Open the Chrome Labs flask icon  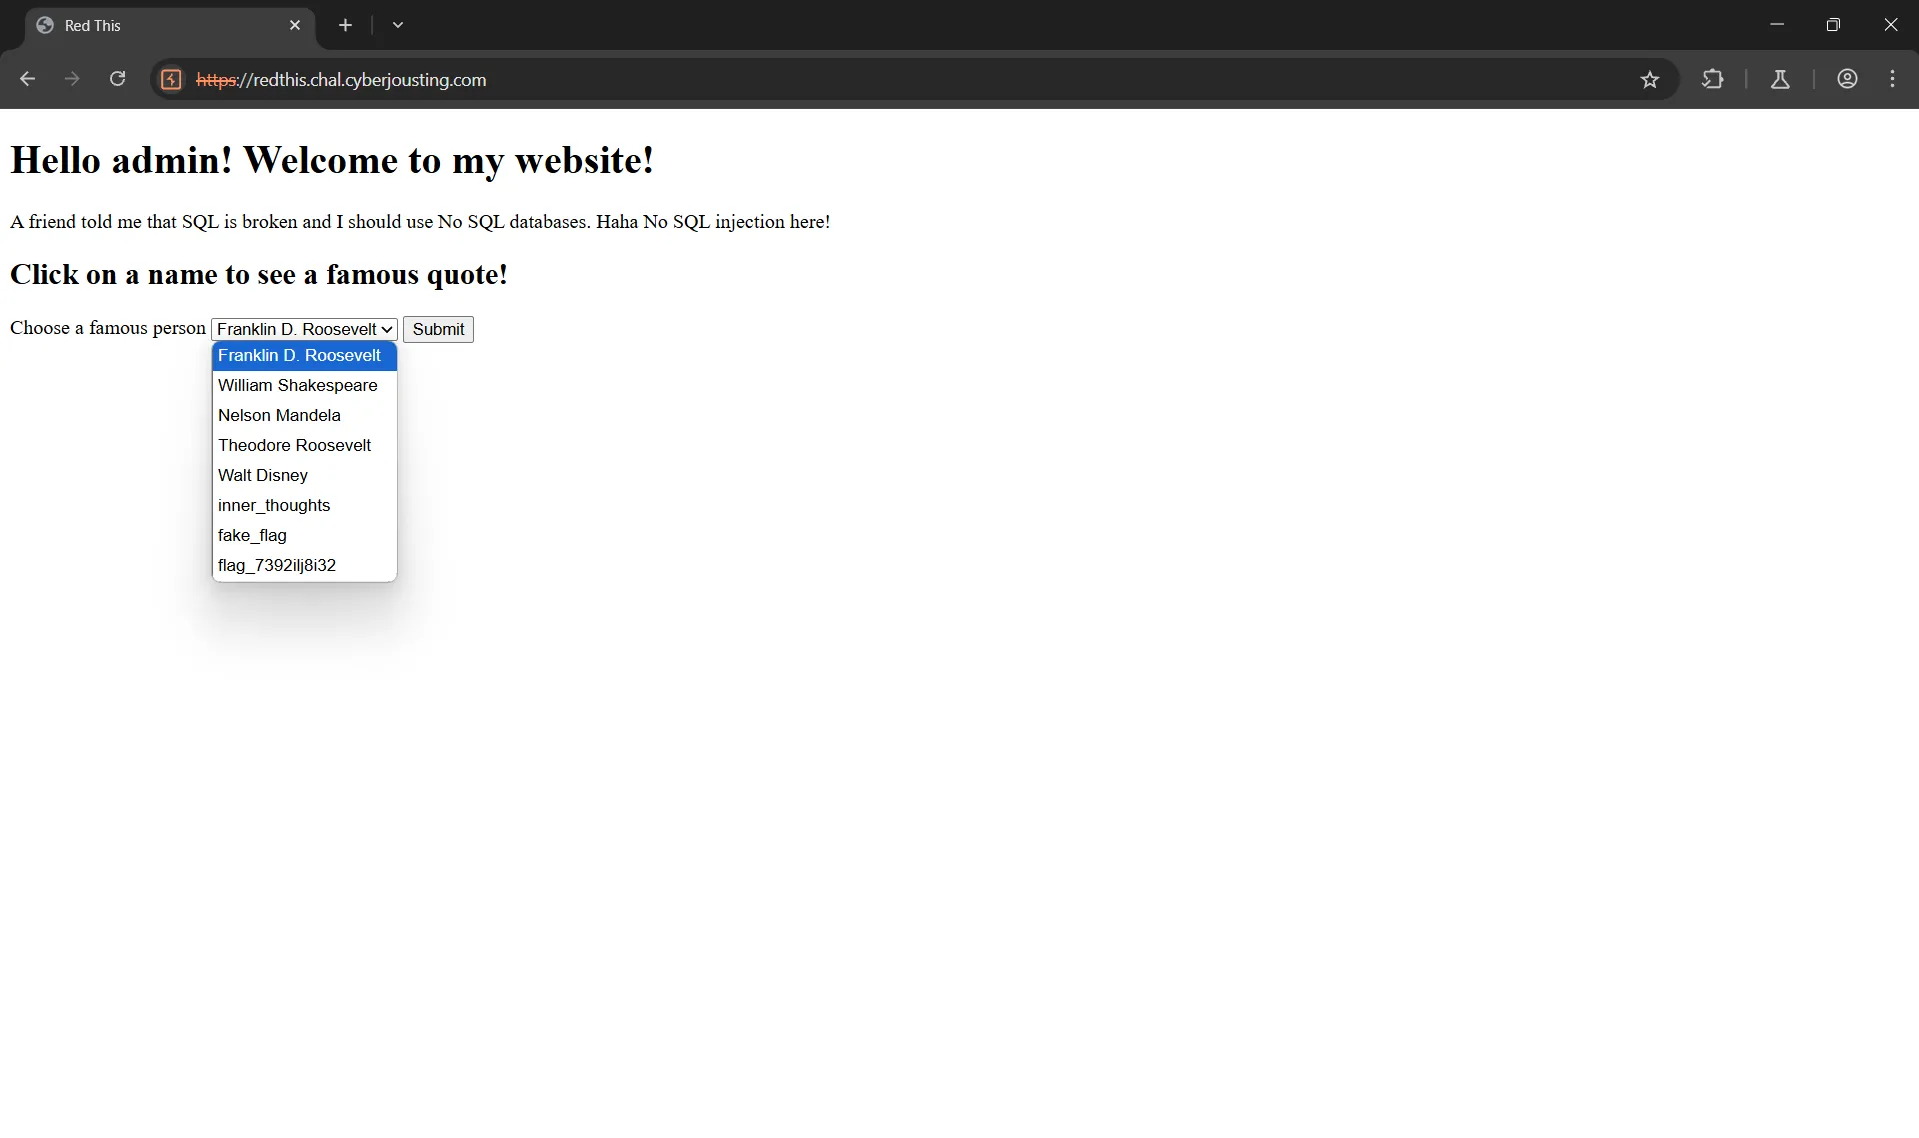1779,79
